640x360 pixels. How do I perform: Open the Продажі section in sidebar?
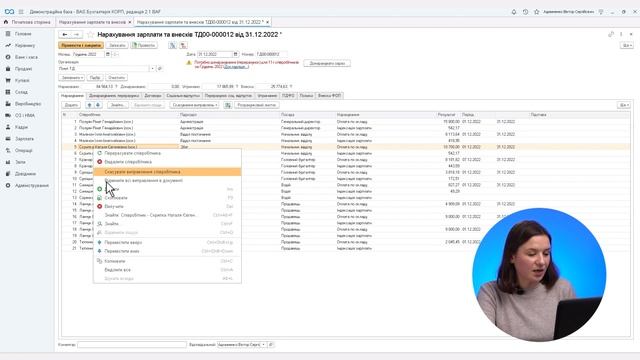(23, 69)
